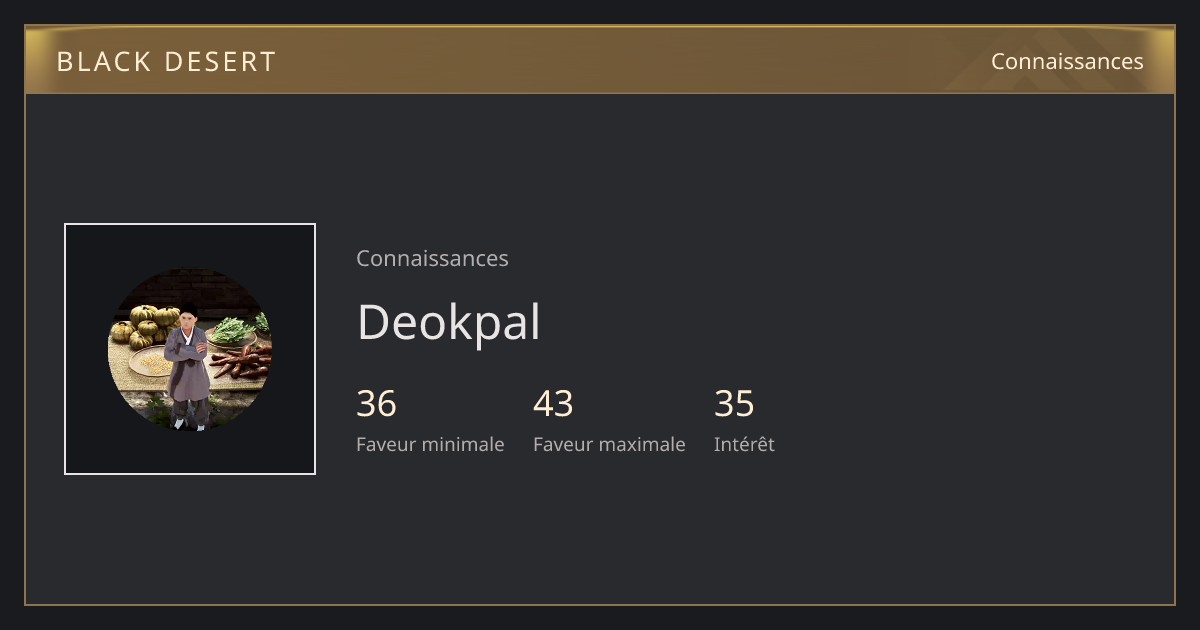Click the small Connaissances category text above Deokpal
The width and height of the screenshot is (1200, 630).
(x=432, y=258)
